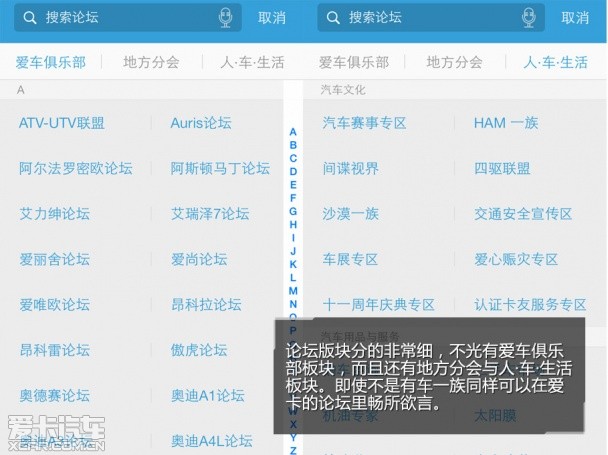This screenshot has height=455, width=608.
Task: Jump to letter Y in index bar
Action: click(293, 438)
